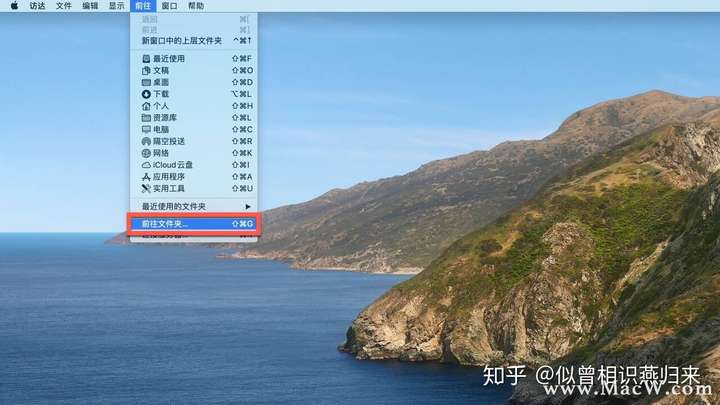The image size is (720, 405).
Task: Click the 文稿 (Documents) icon in Go menu
Action: pyautogui.click(x=146, y=70)
